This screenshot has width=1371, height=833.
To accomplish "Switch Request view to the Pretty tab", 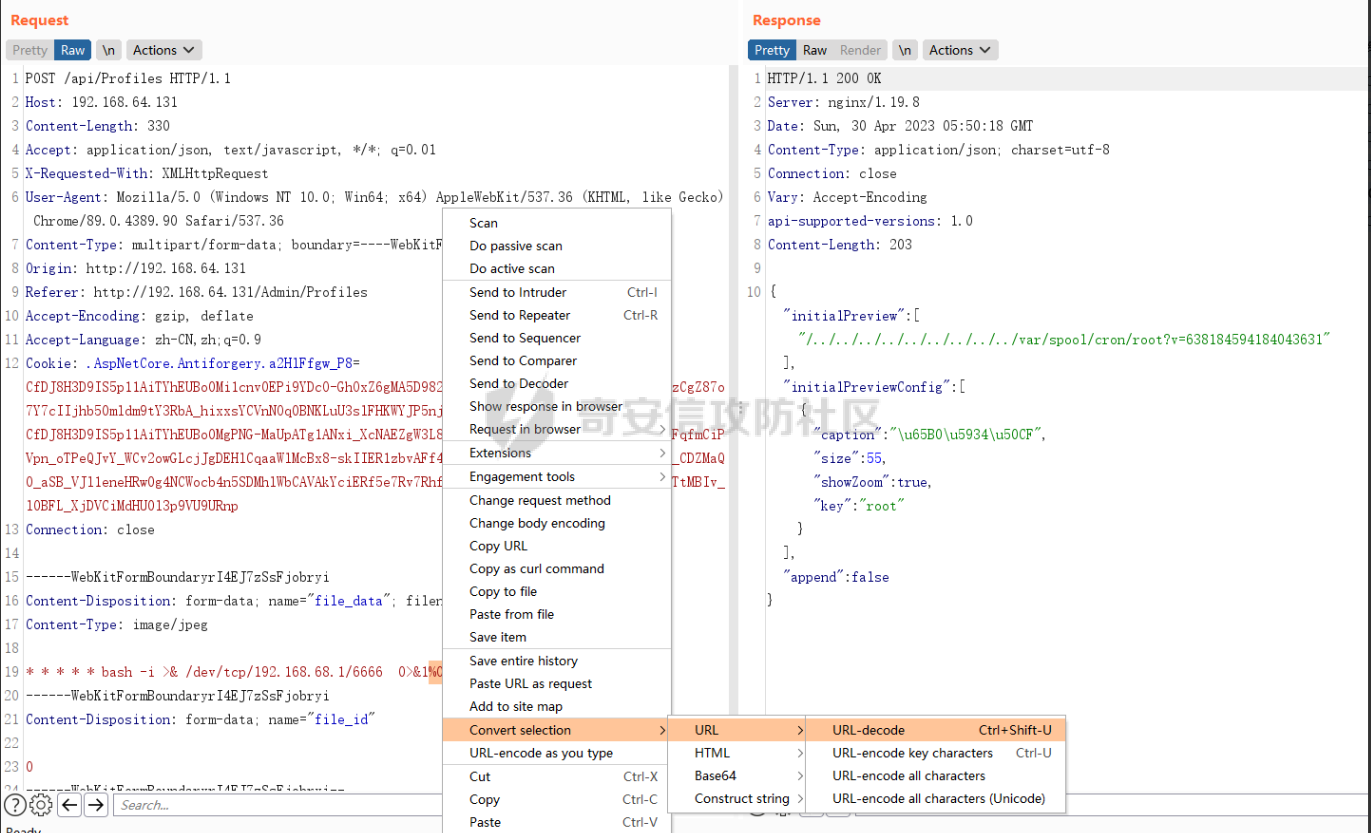I will (30, 50).
